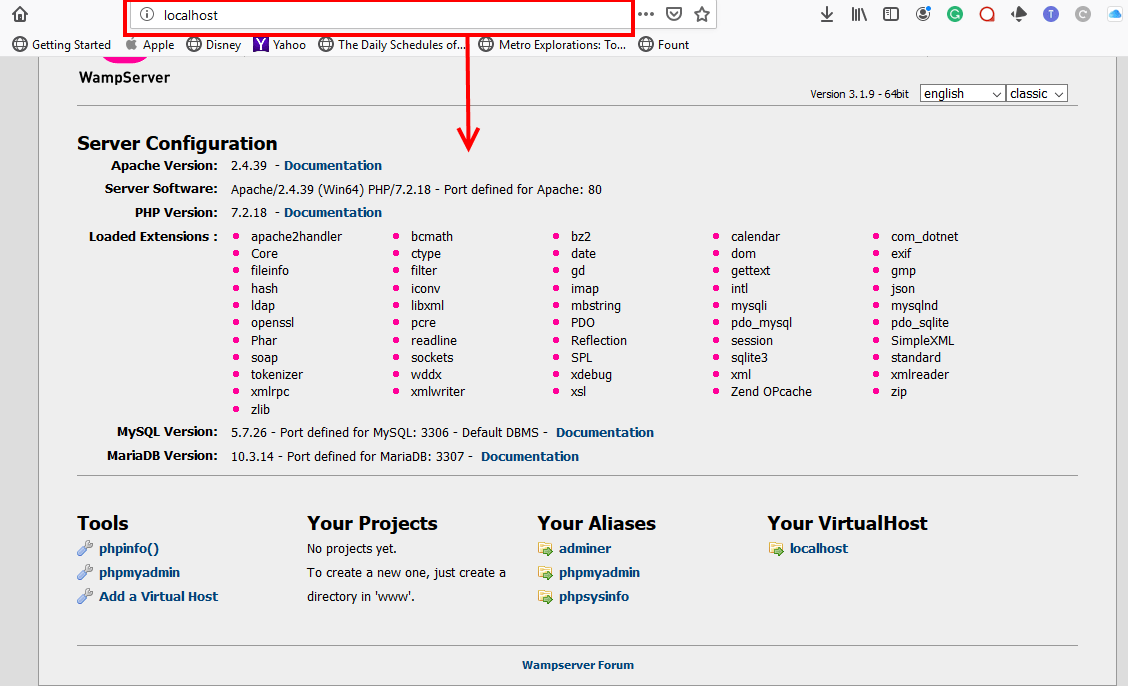This screenshot has height=686, width=1128.
Task: Click the Reflection extension text
Action: coord(599,341)
